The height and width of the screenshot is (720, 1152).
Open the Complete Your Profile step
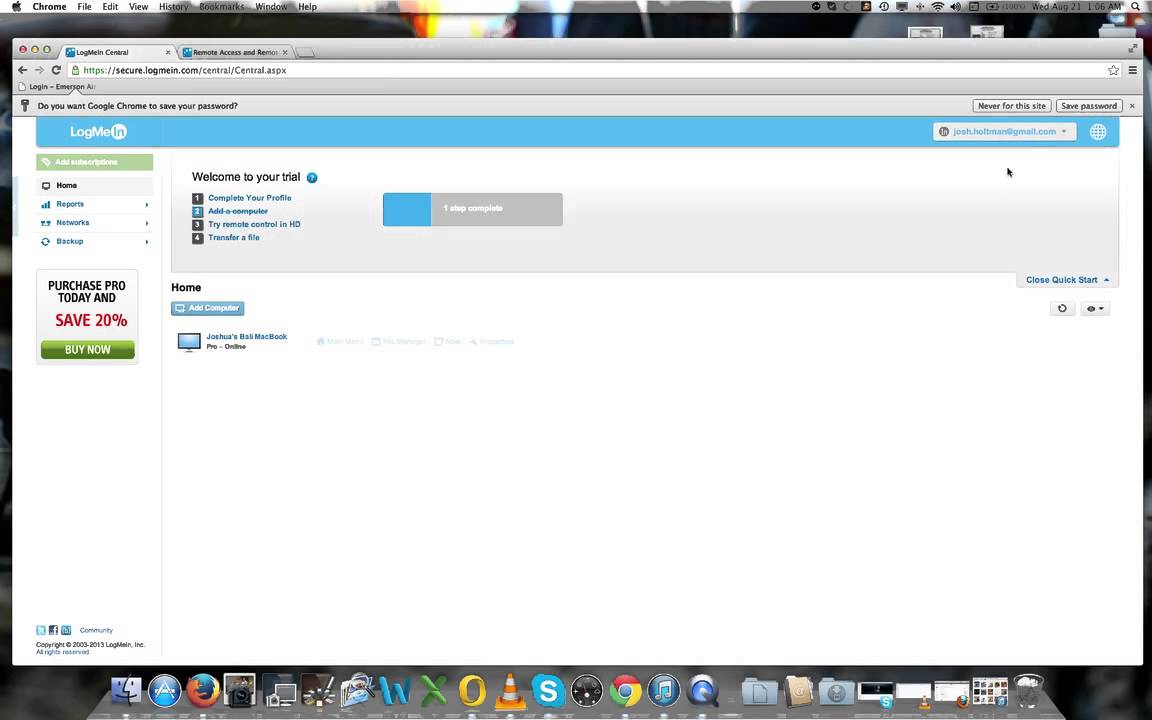pyautogui.click(x=249, y=198)
